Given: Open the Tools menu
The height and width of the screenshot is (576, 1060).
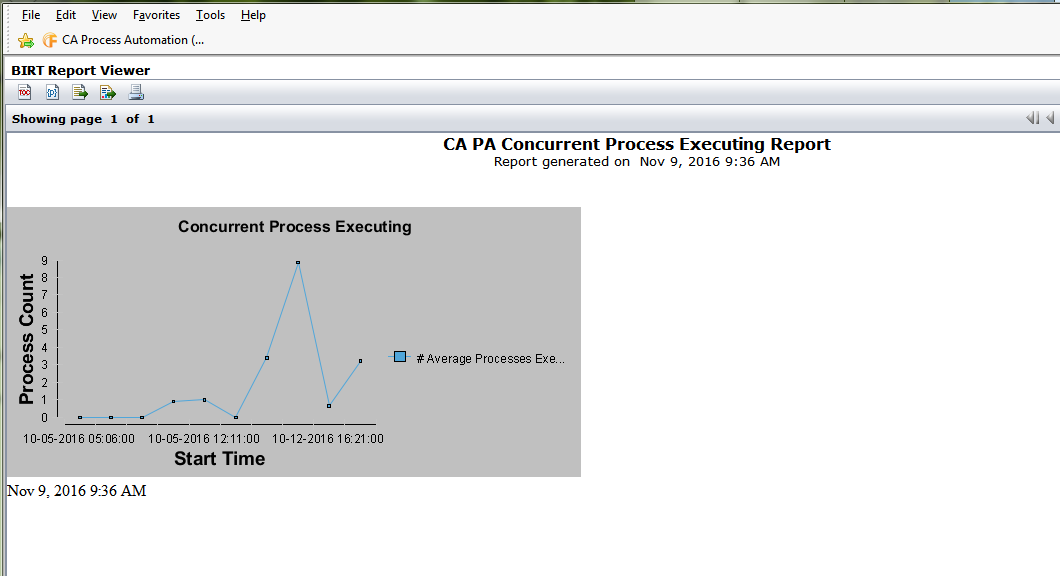Looking at the screenshot, I should [210, 15].
